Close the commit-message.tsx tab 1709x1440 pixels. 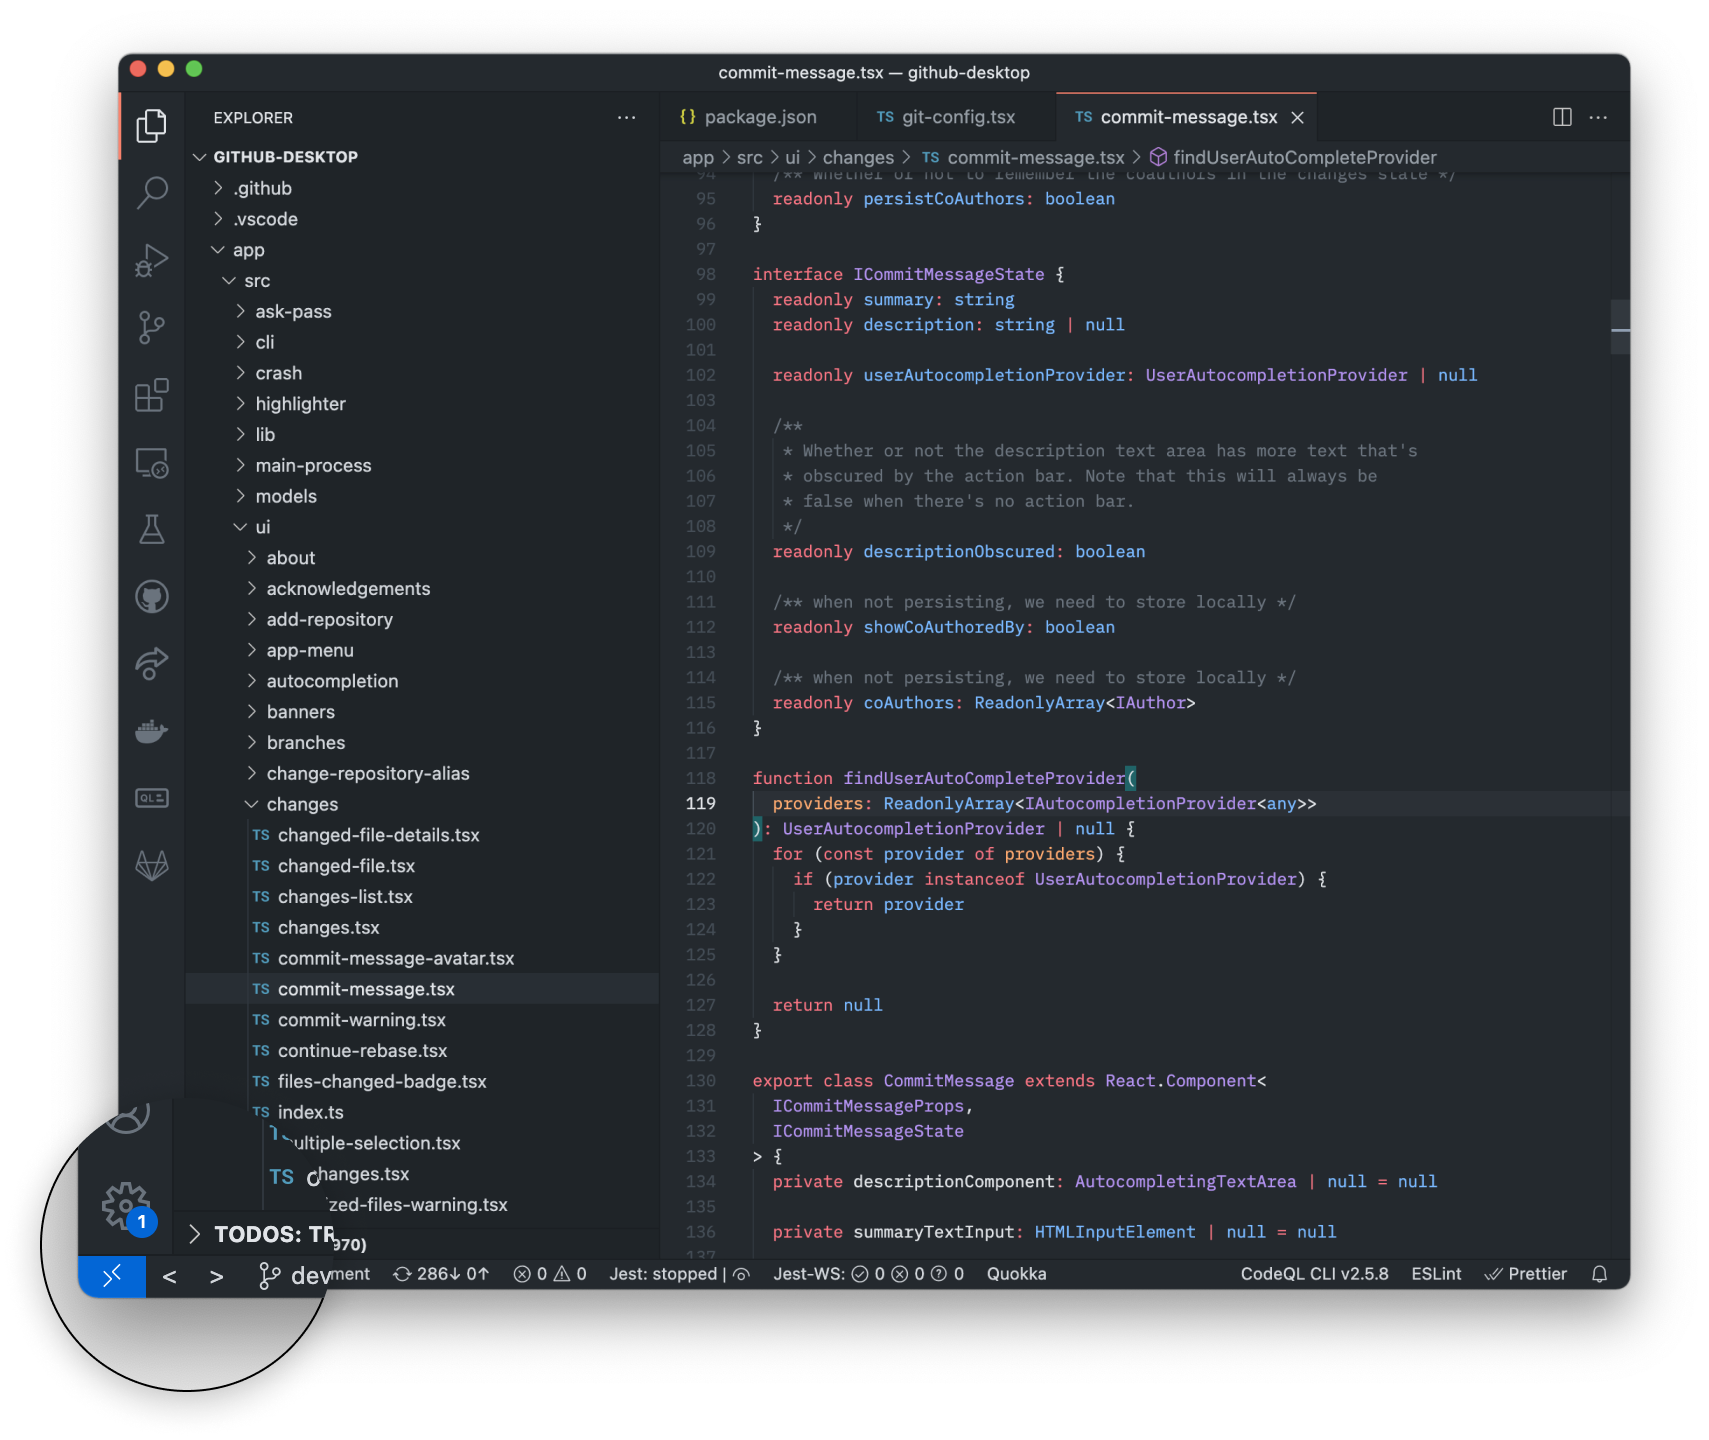click(1297, 118)
